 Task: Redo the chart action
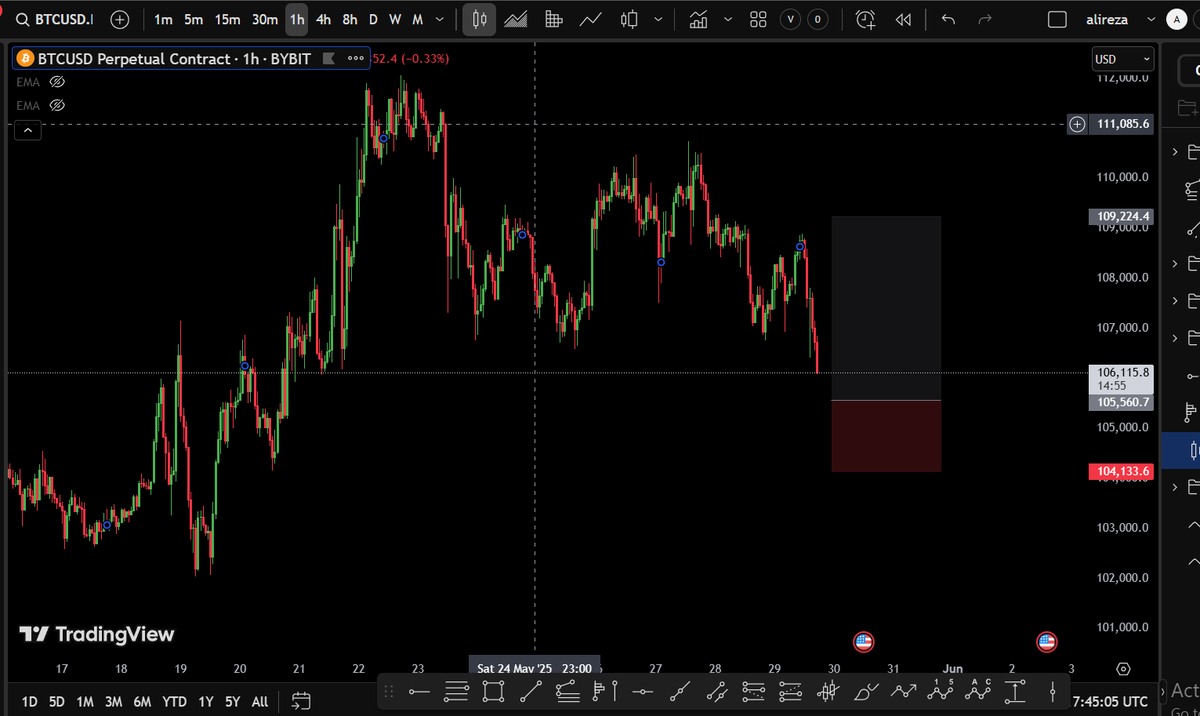(x=985, y=20)
